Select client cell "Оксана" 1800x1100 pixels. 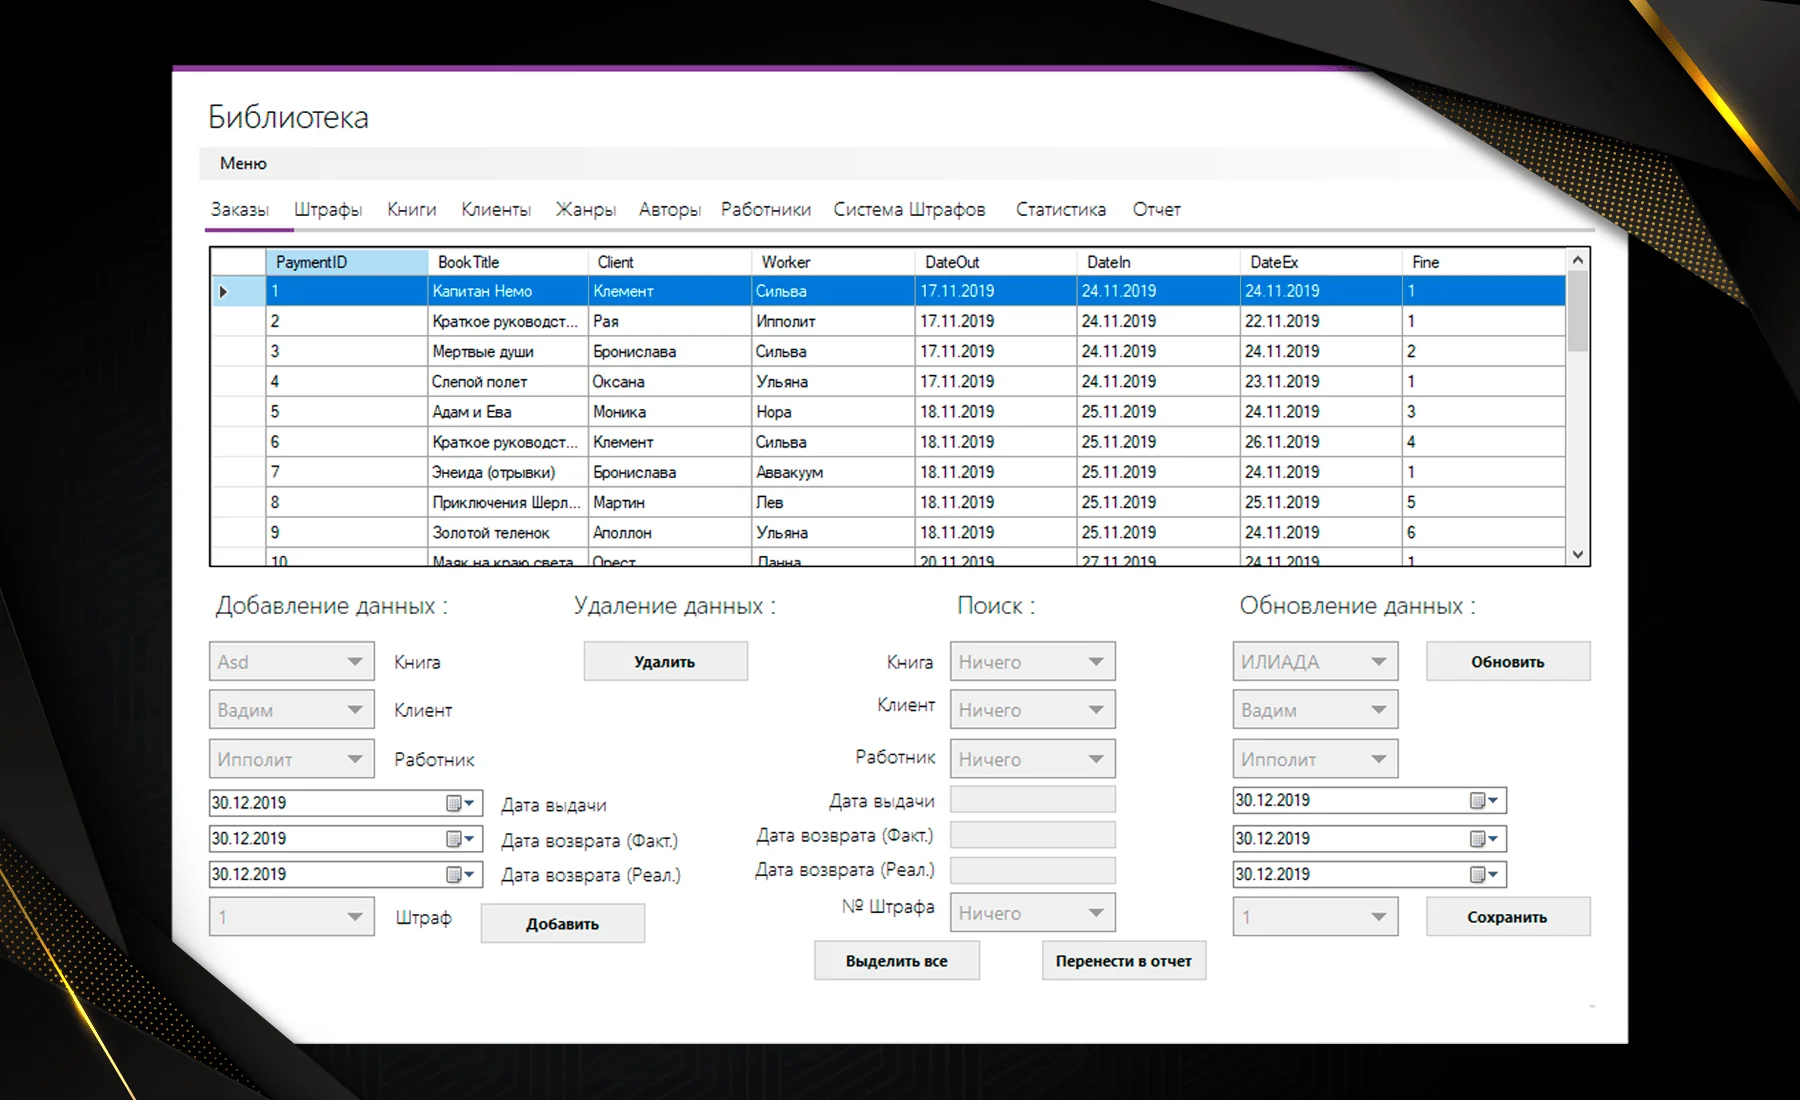click(x=670, y=382)
